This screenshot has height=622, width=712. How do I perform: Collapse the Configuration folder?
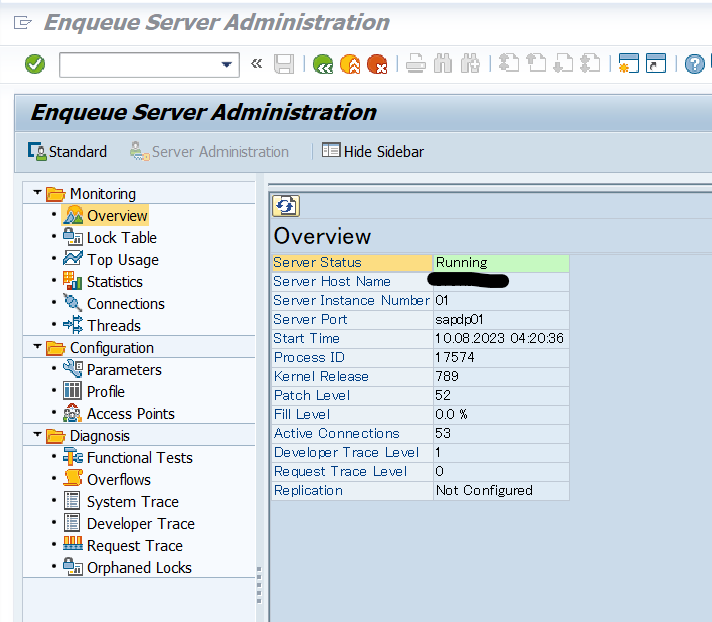click(38, 347)
